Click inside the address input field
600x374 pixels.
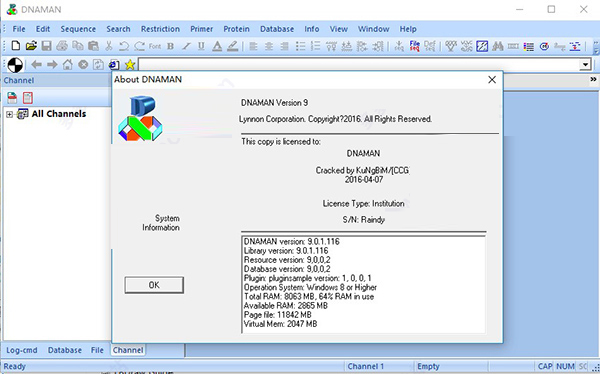[x=359, y=64]
